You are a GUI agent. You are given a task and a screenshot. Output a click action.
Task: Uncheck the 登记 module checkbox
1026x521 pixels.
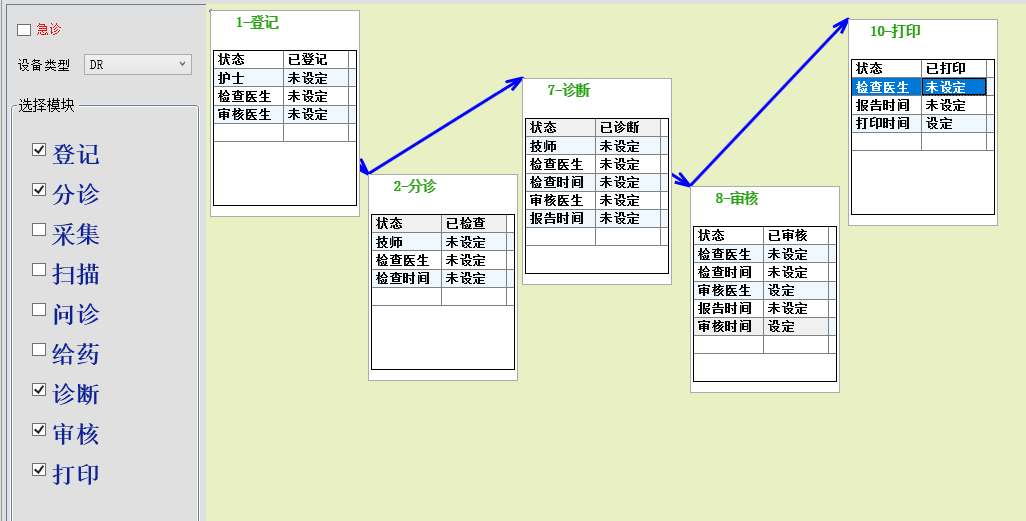pyautogui.click(x=39, y=150)
